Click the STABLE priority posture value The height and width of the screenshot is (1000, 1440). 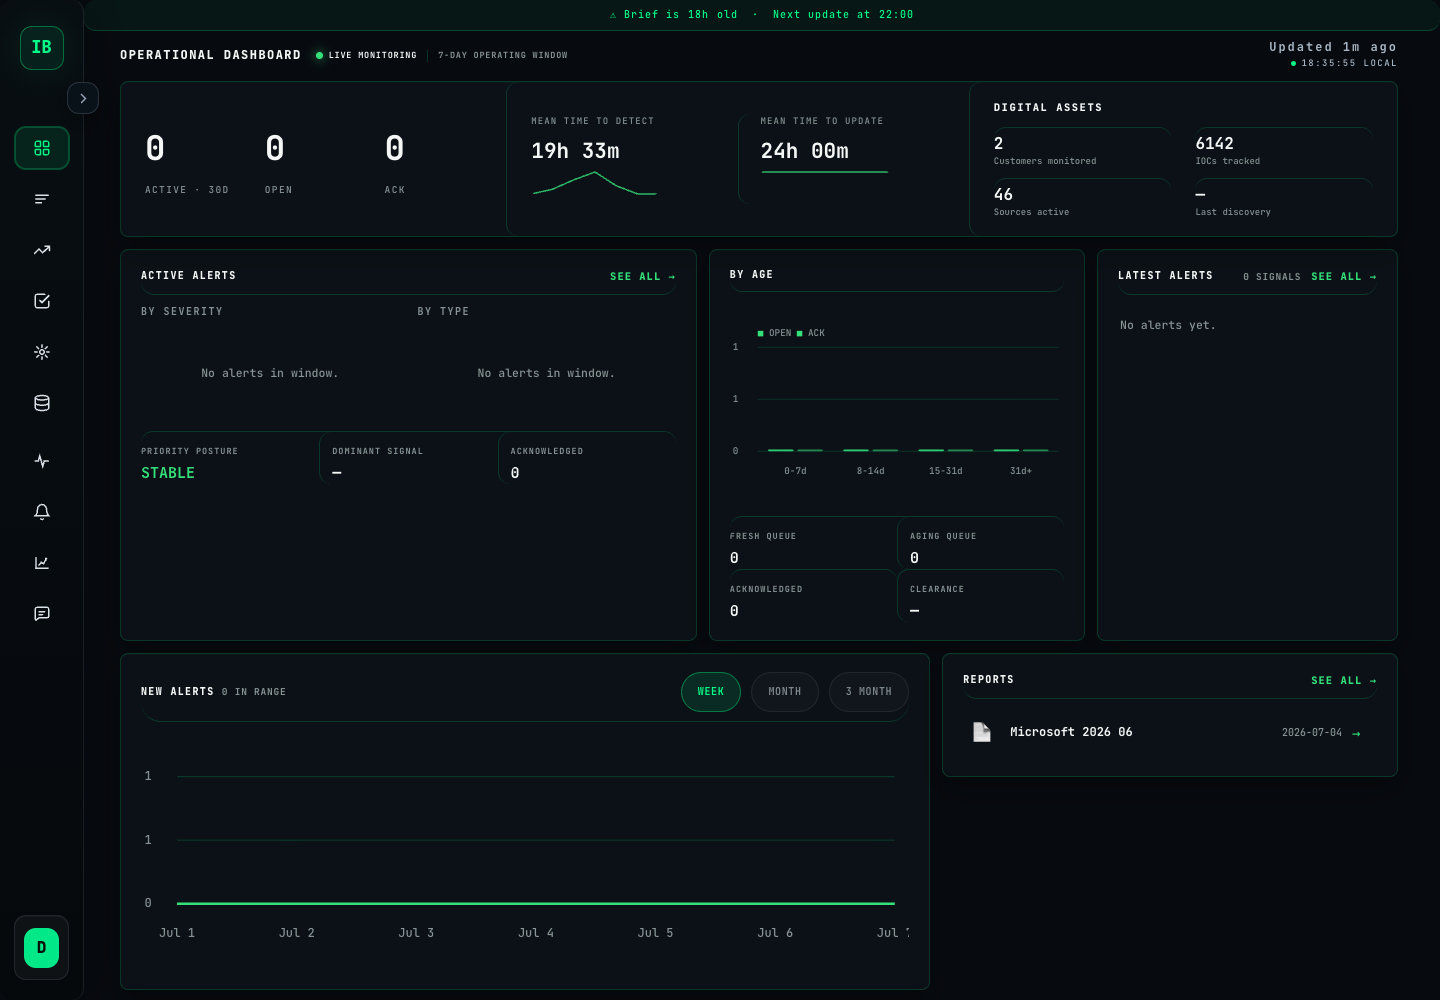point(168,473)
